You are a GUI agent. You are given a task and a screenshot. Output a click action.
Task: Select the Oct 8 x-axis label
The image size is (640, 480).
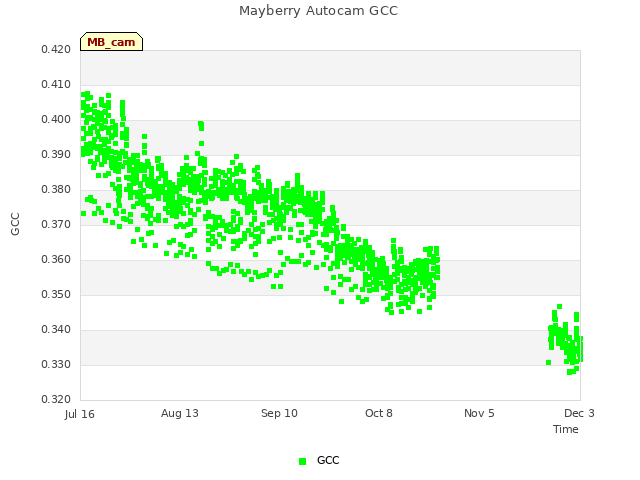(x=379, y=413)
